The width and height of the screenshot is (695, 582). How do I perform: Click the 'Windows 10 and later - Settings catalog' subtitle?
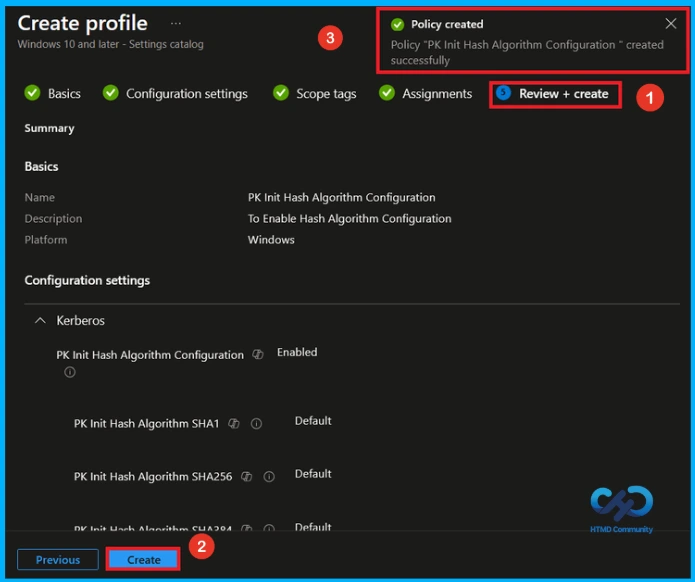[110, 44]
